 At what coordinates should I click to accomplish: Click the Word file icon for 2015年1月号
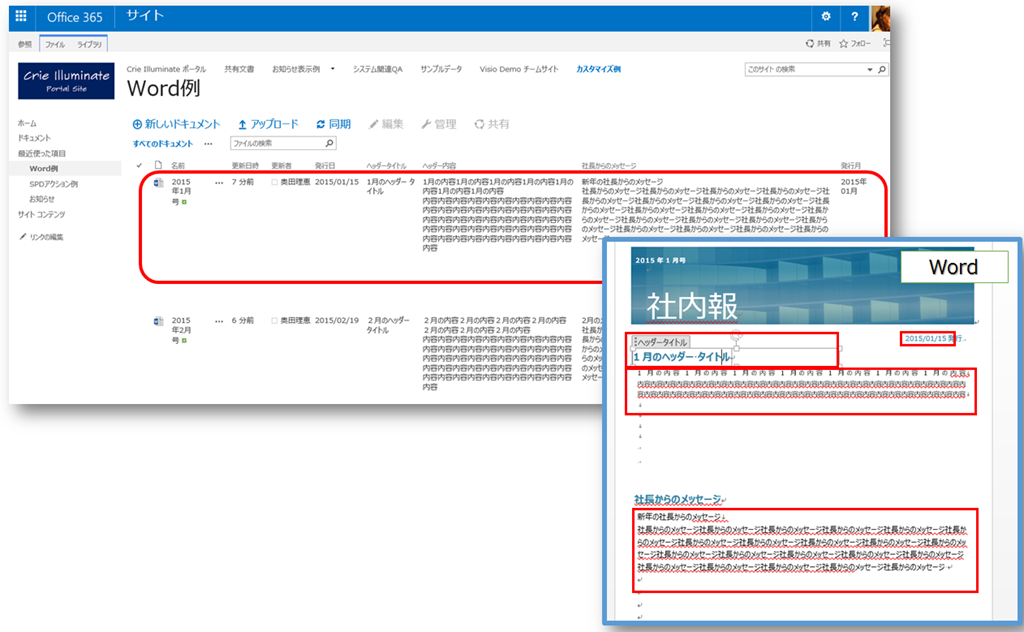[158, 182]
